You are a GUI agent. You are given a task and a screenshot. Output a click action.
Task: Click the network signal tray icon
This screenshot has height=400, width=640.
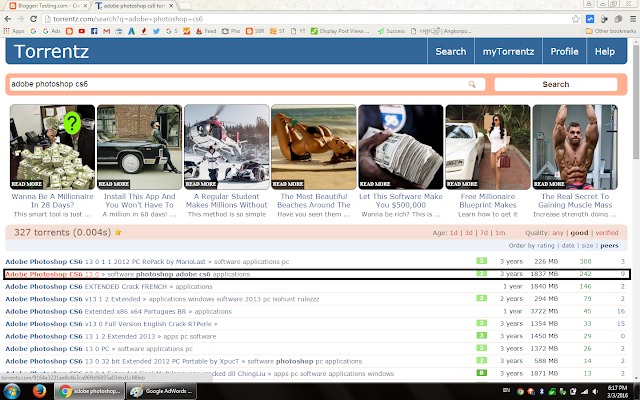[x=584, y=391]
